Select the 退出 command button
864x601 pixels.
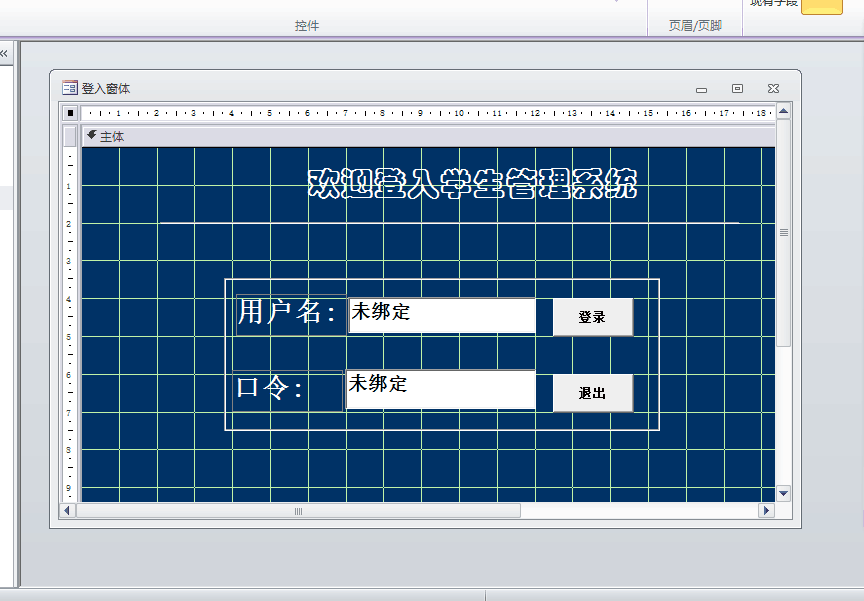[592, 393]
